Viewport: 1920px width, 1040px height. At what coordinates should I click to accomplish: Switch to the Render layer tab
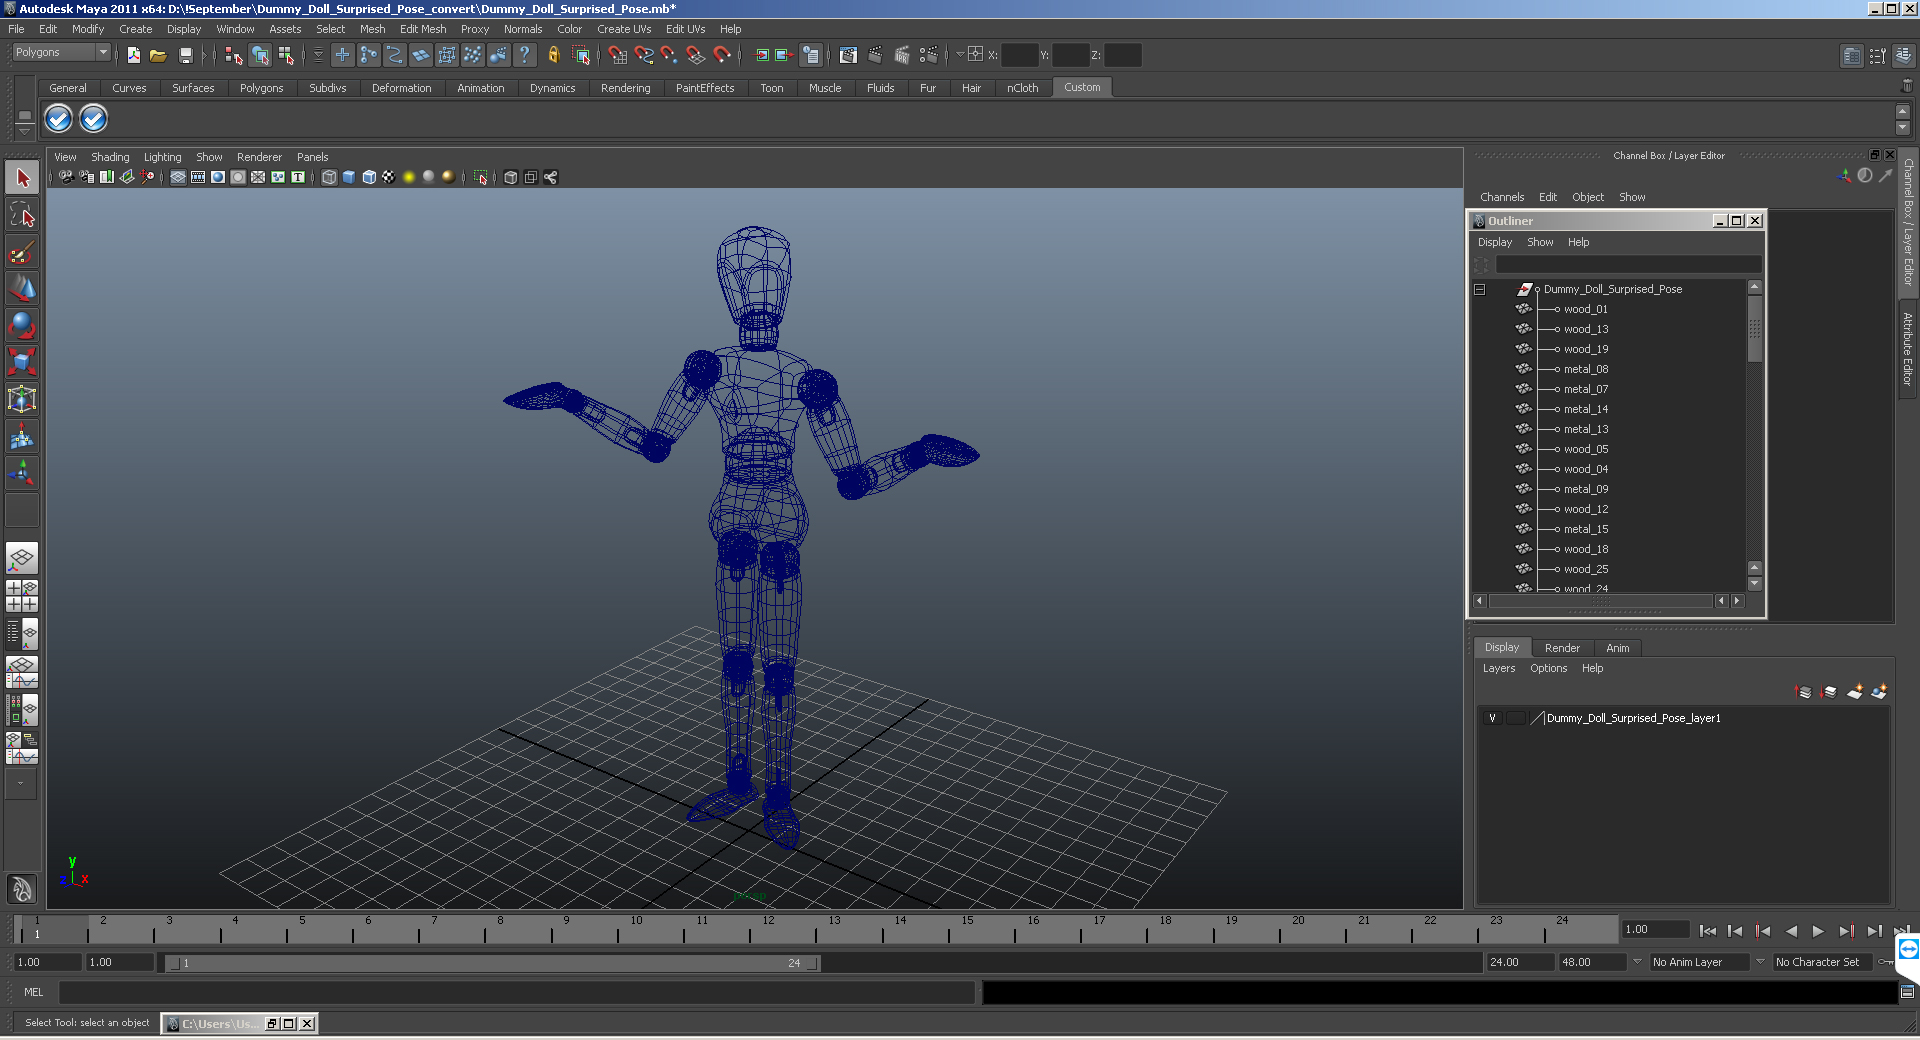coord(1562,648)
